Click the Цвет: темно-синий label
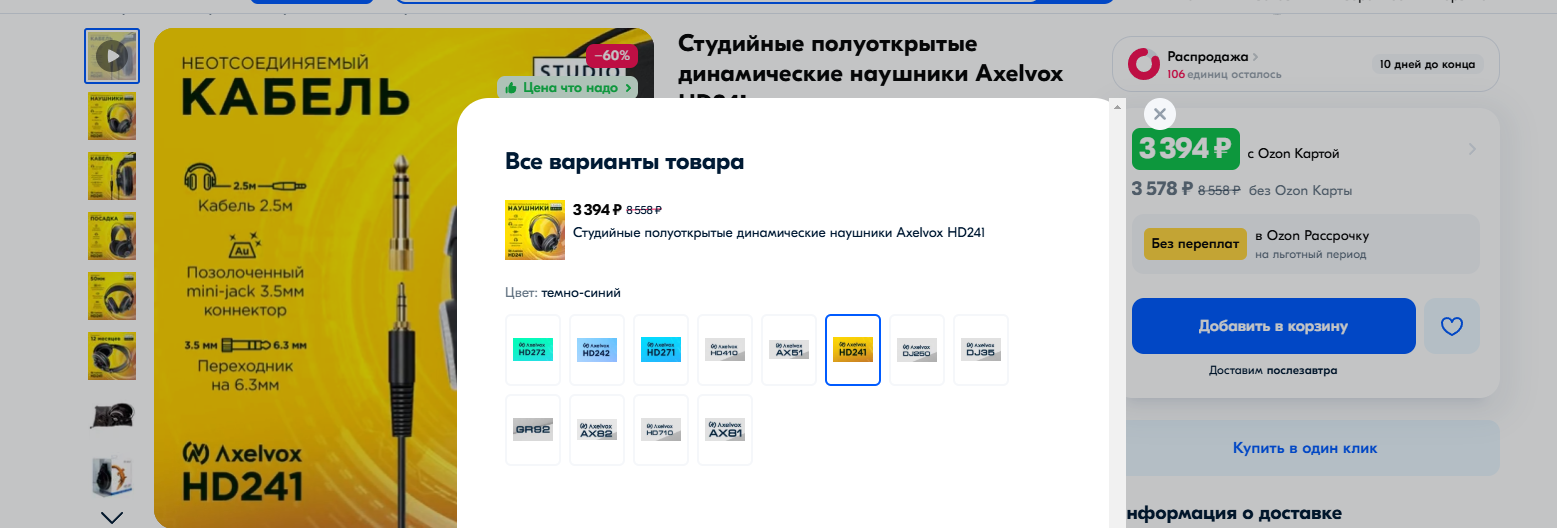This screenshot has height=528, width=1557. pos(563,293)
